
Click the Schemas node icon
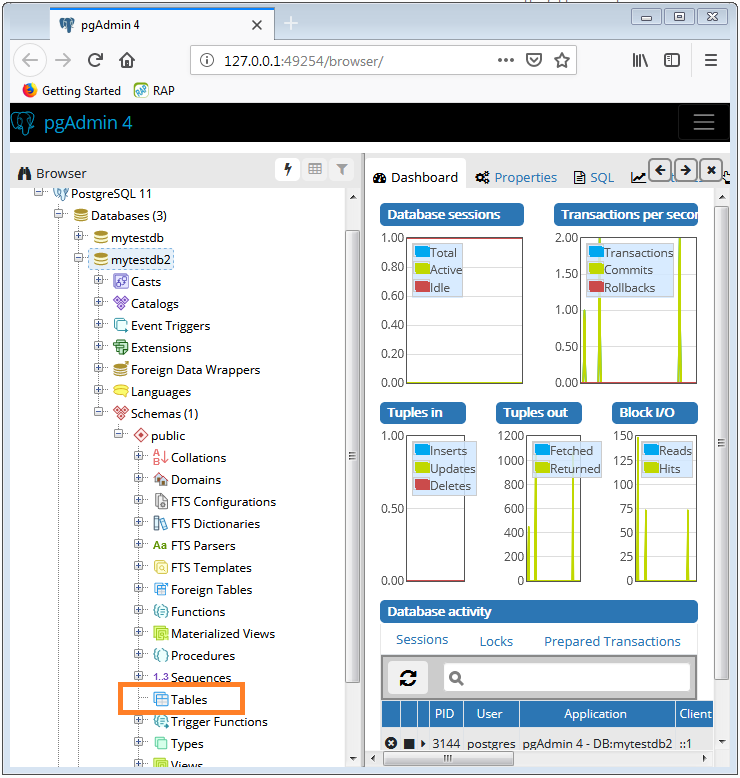(x=121, y=413)
